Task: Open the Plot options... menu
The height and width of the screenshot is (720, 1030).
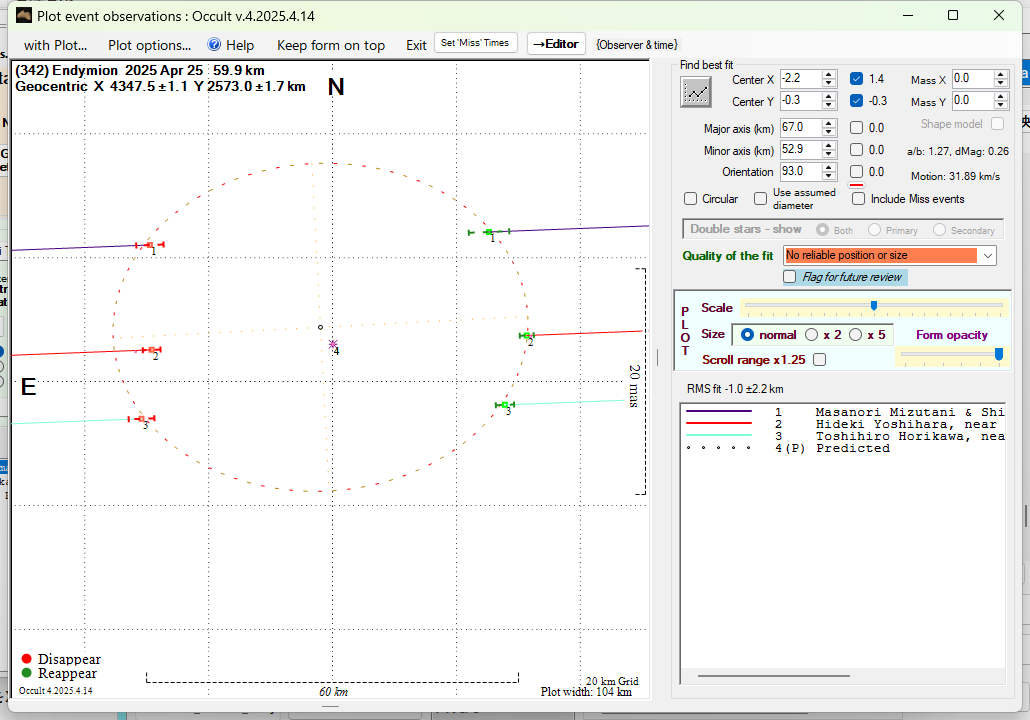Action: [x=149, y=45]
